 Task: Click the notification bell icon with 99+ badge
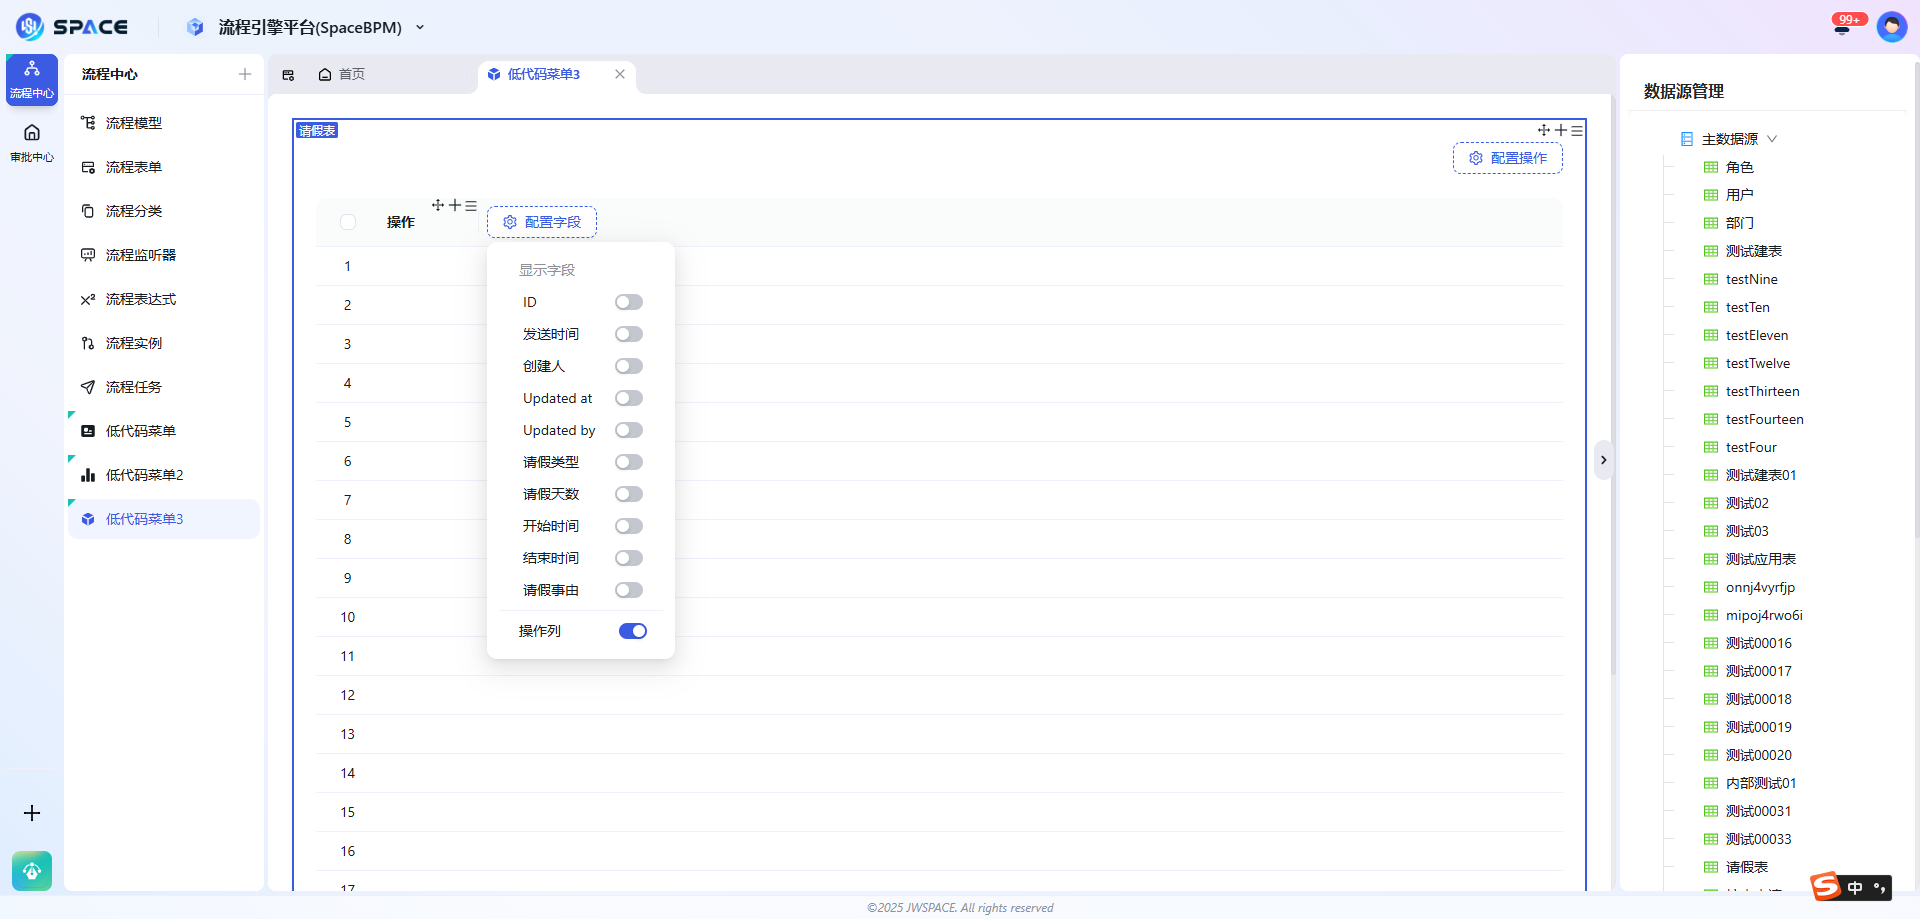pyautogui.click(x=1842, y=27)
